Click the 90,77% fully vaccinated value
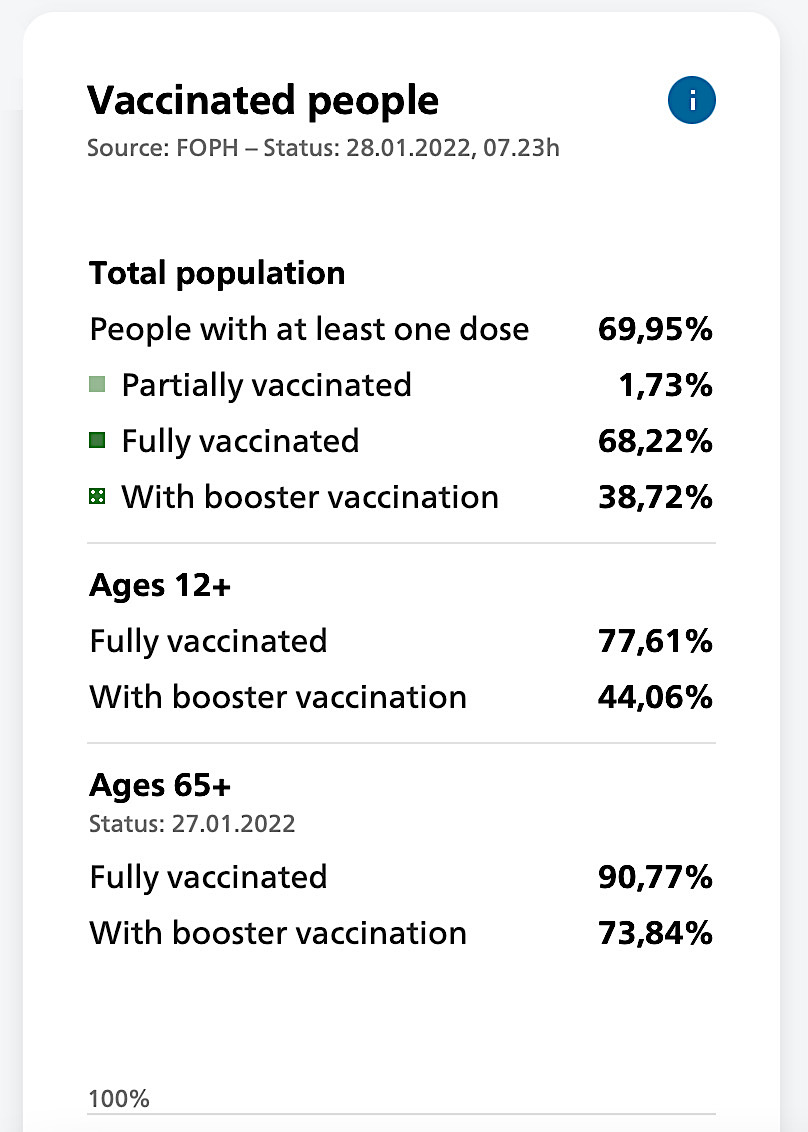The height and width of the screenshot is (1132, 808). tap(655, 877)
